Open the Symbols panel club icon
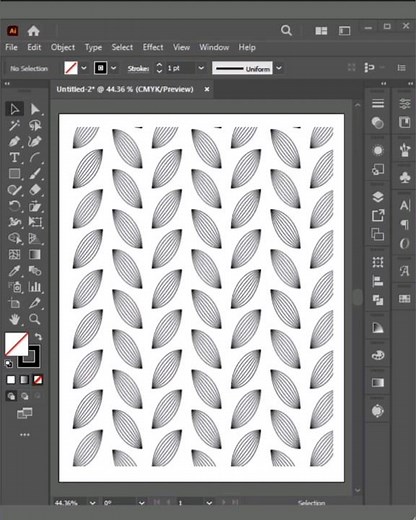Viewport: 416px width, 520px height. [405, 177]
